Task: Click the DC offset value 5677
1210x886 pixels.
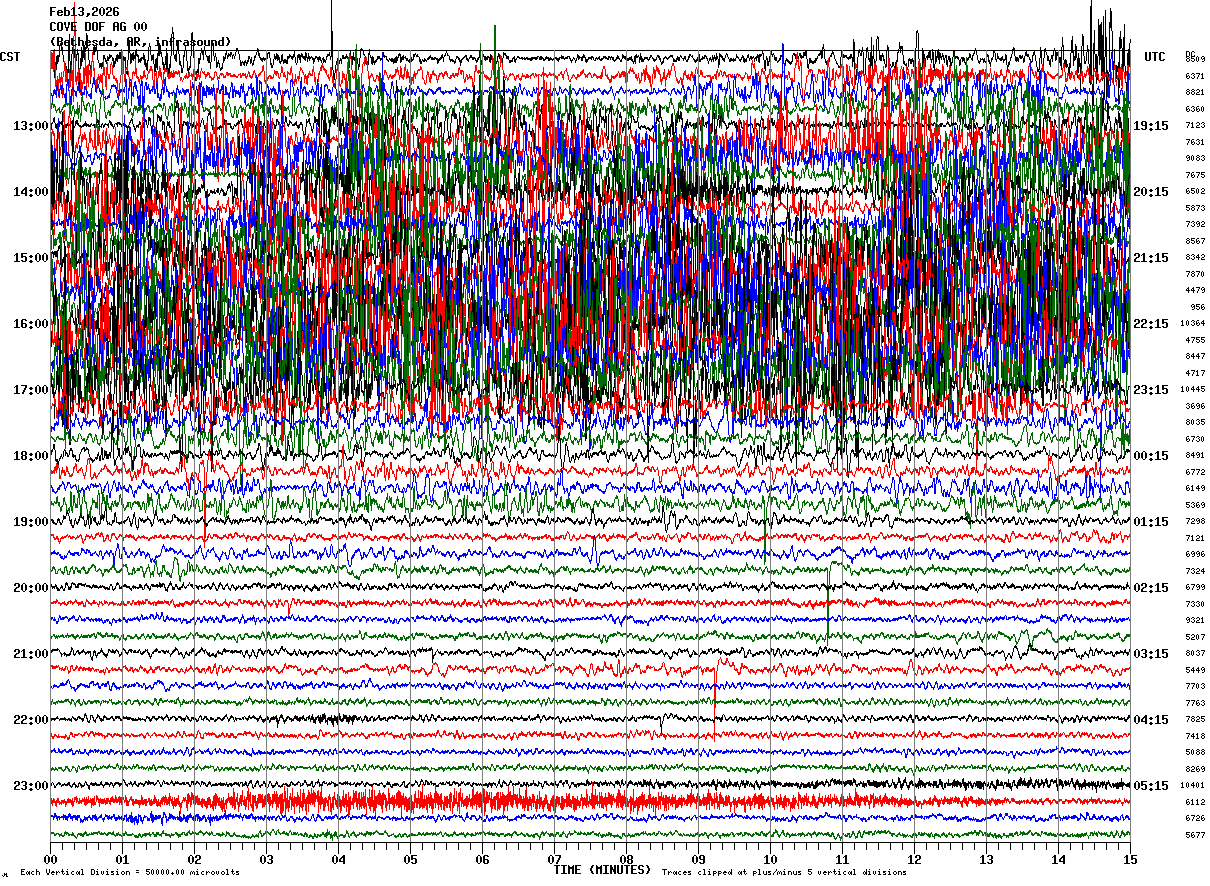Action: tap(1195, 835)
